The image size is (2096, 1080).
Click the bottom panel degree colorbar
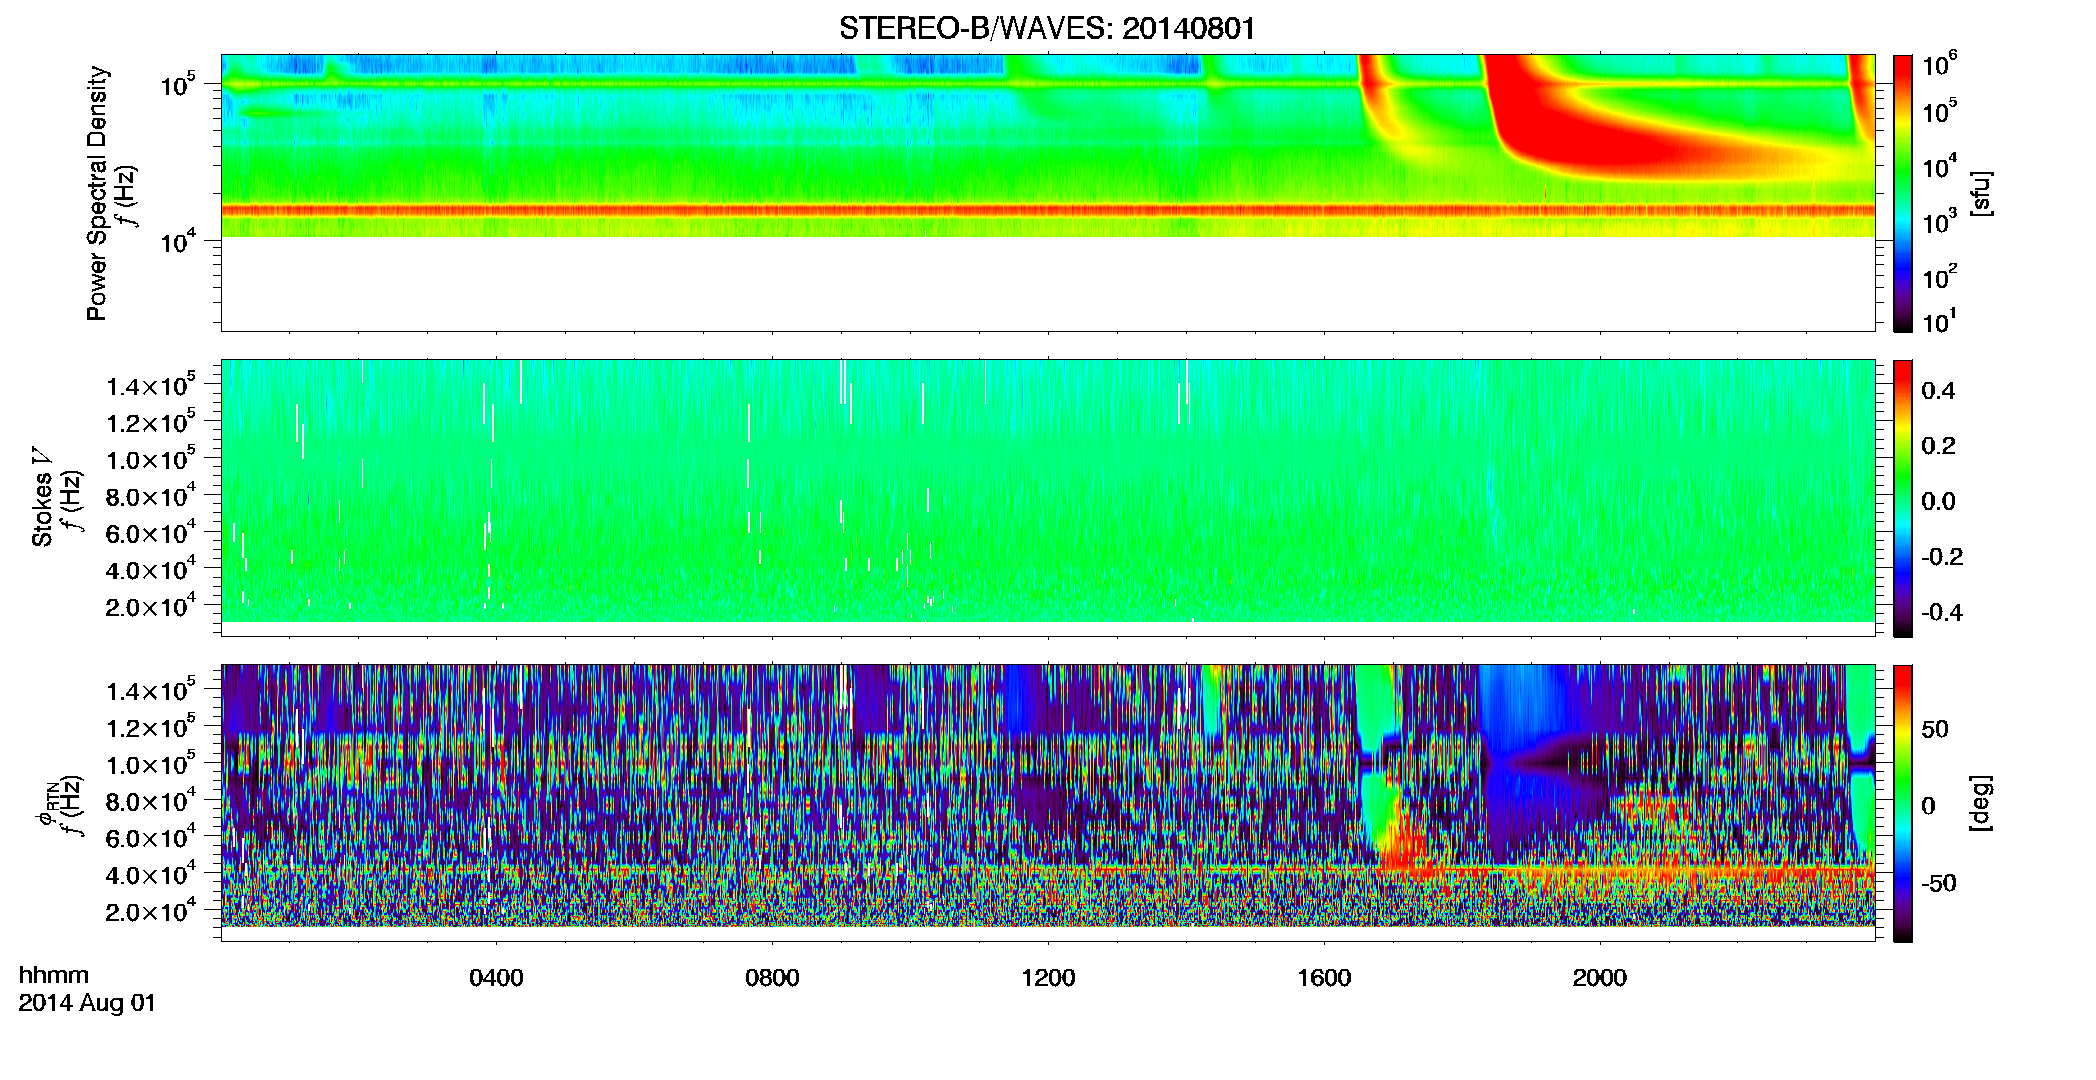pos(1903,803)
